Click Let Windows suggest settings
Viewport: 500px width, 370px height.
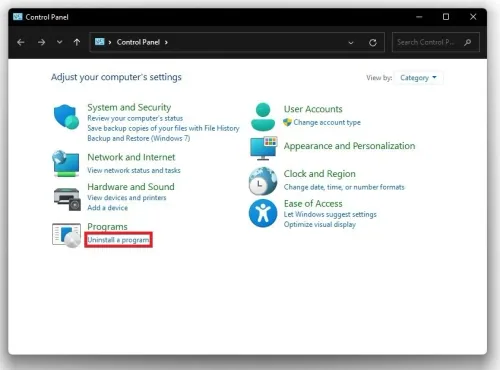click(x=330, y=214)
